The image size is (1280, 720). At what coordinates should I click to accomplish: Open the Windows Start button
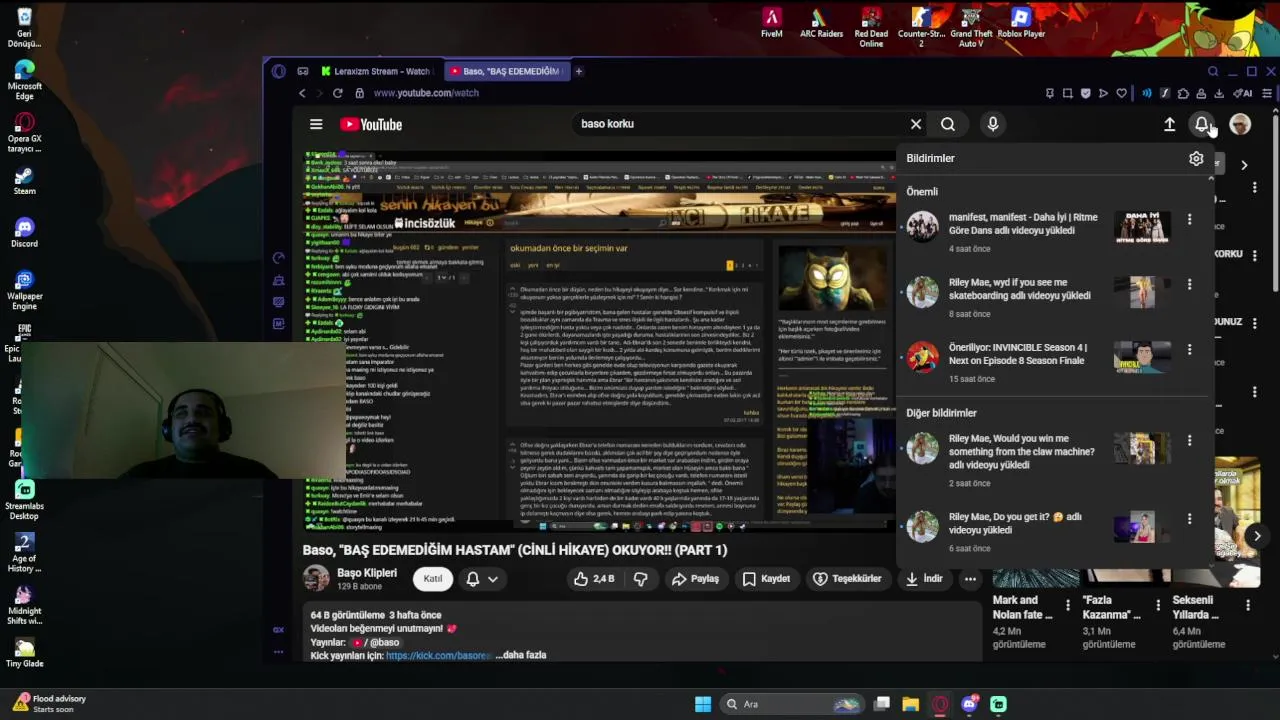pyautogui.click(x=703, y=704)
